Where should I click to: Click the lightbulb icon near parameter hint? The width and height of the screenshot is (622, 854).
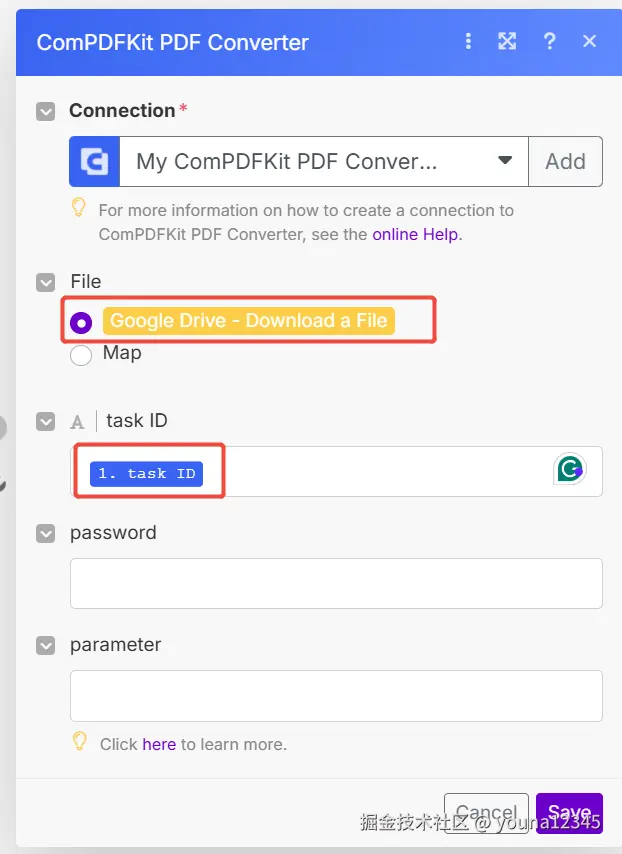pyautogui.click(x=80, y=742)
